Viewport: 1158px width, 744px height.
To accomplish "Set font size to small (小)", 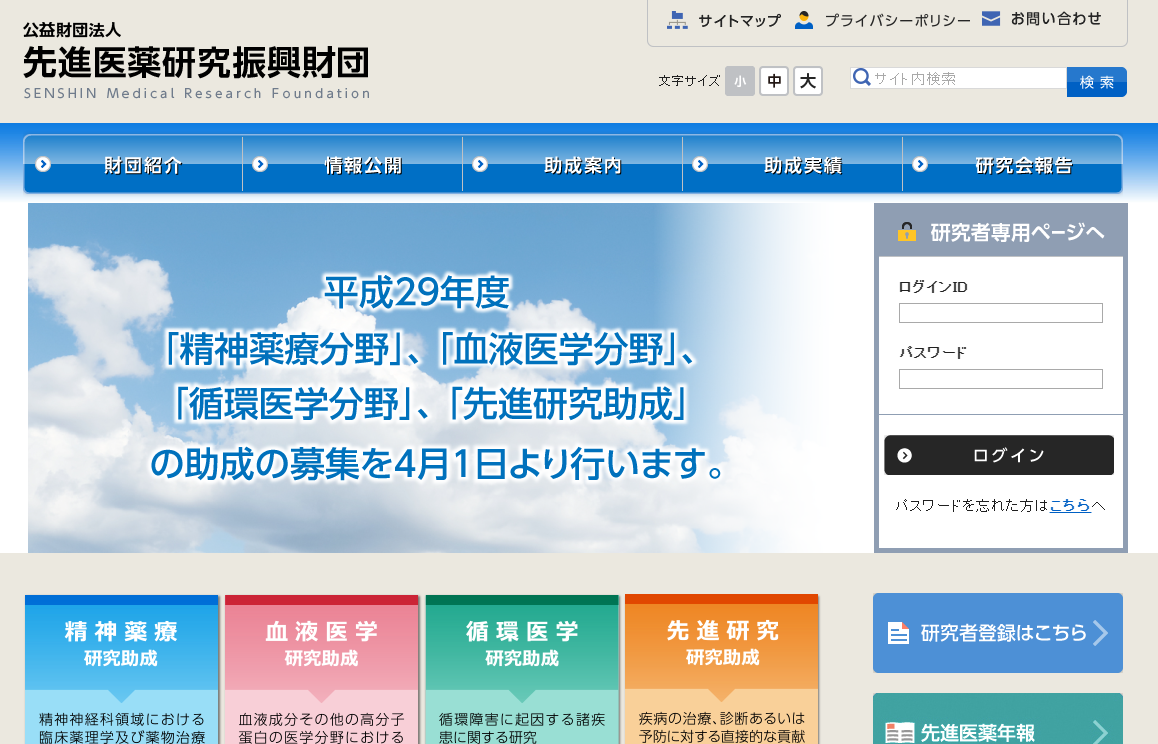I will (x=740, y=81).
